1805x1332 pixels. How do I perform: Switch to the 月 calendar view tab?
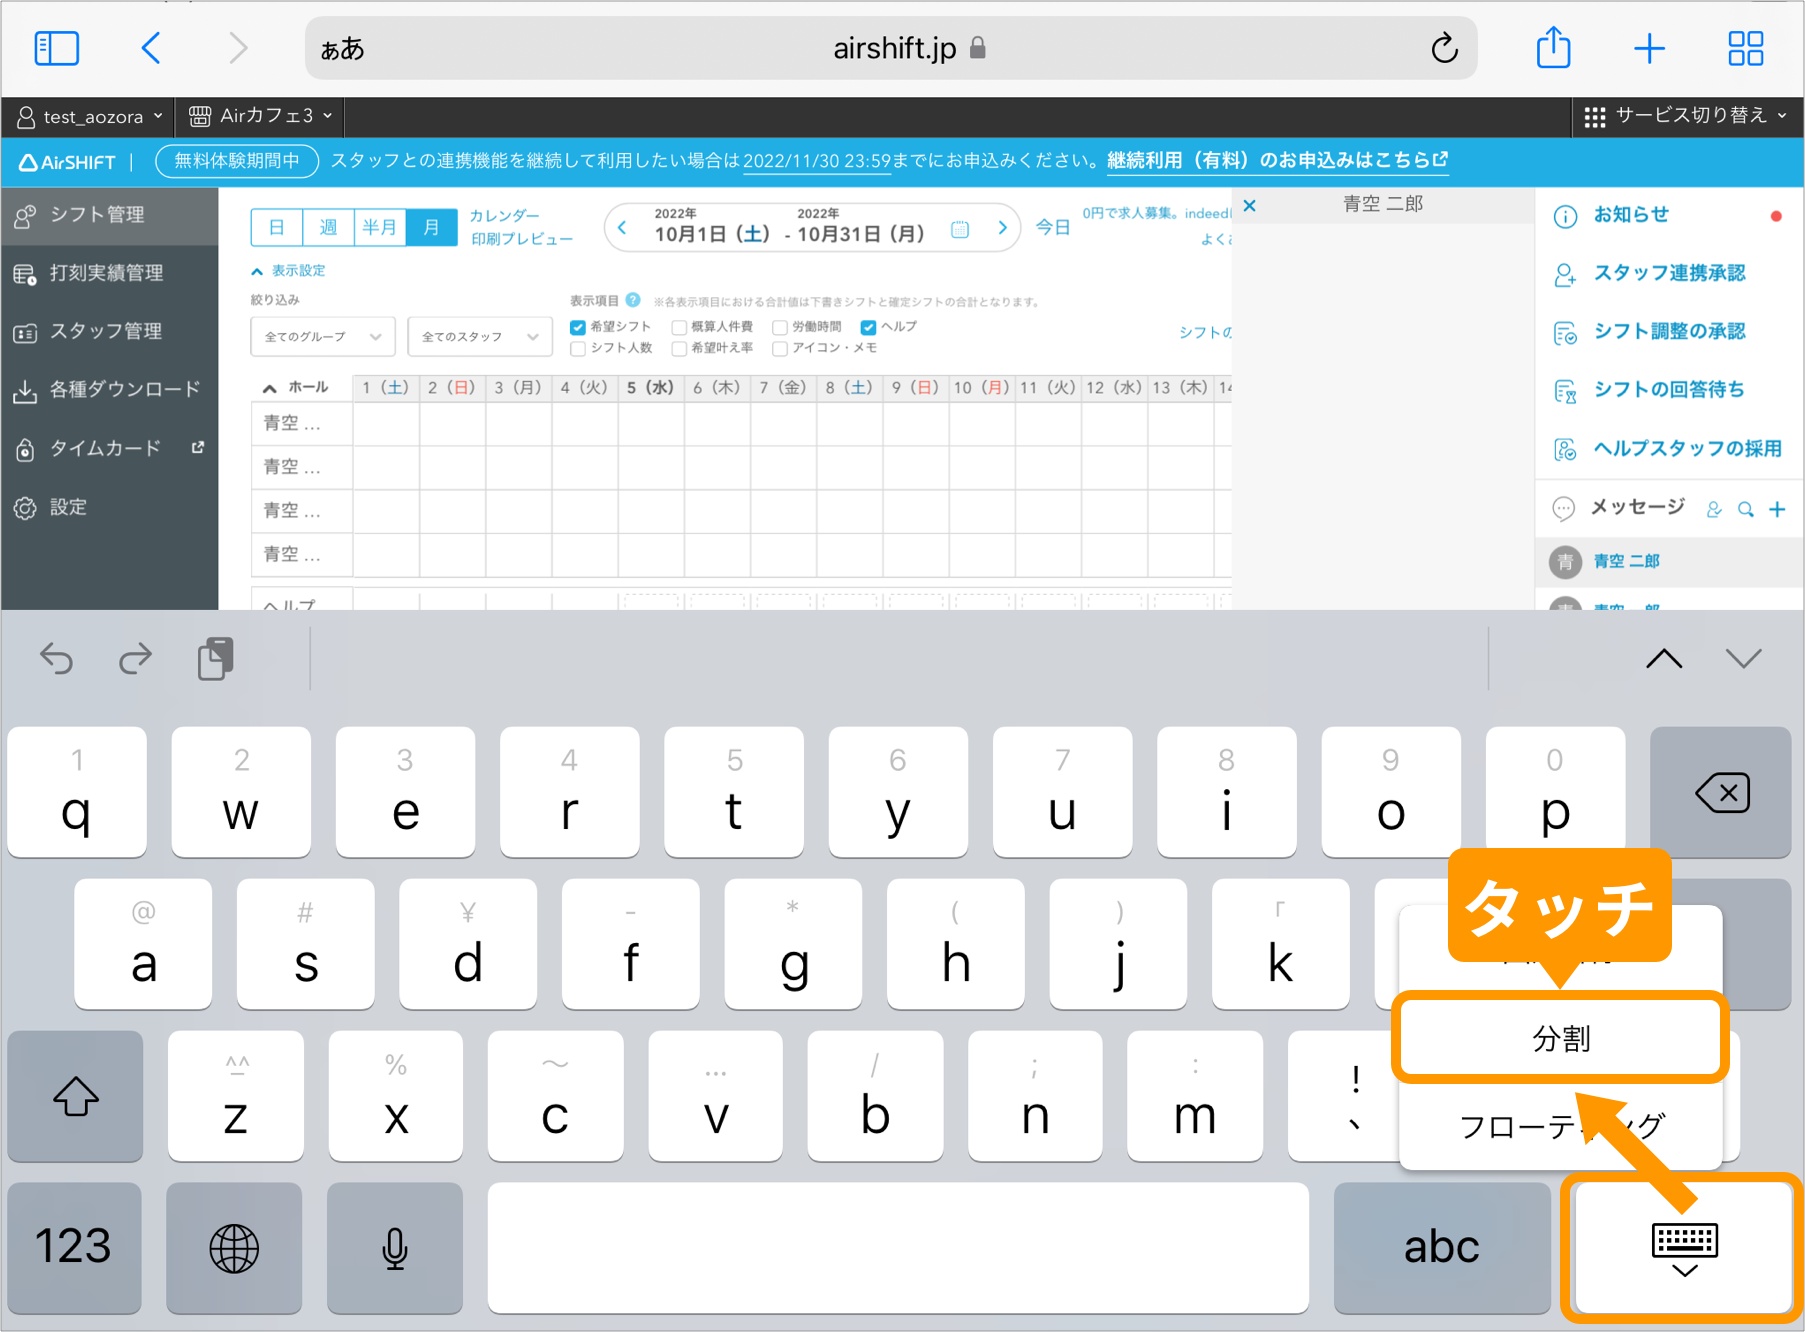pyautogui.click(x=432, y=227)
